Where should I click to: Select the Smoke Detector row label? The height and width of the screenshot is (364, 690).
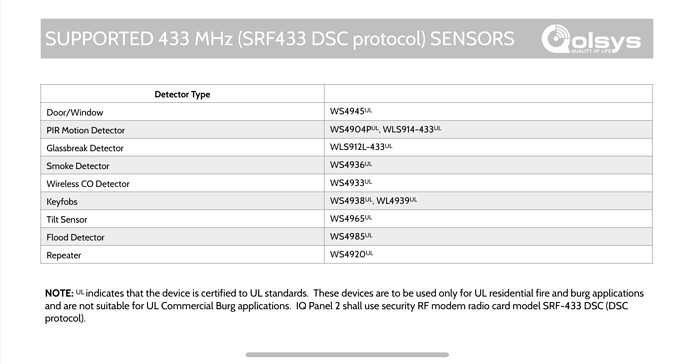point(78,166)
